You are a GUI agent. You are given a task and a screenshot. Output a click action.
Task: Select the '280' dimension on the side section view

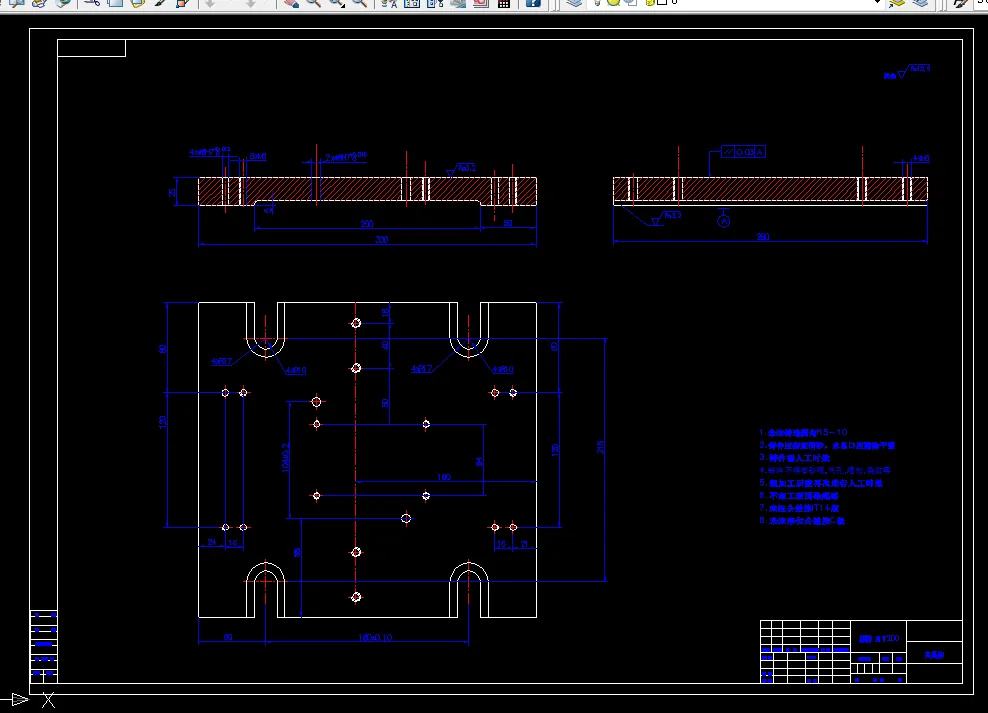762,237
